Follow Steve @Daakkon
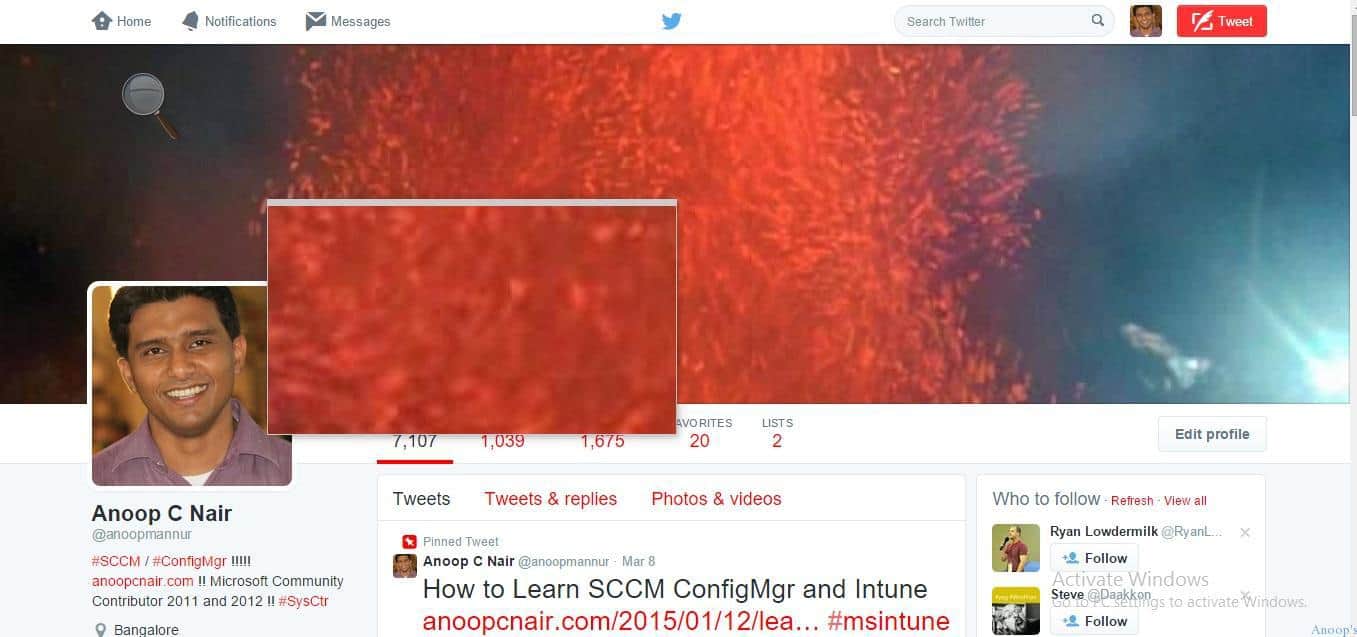Screen dimensions: 1357x637 [1094, 621]
